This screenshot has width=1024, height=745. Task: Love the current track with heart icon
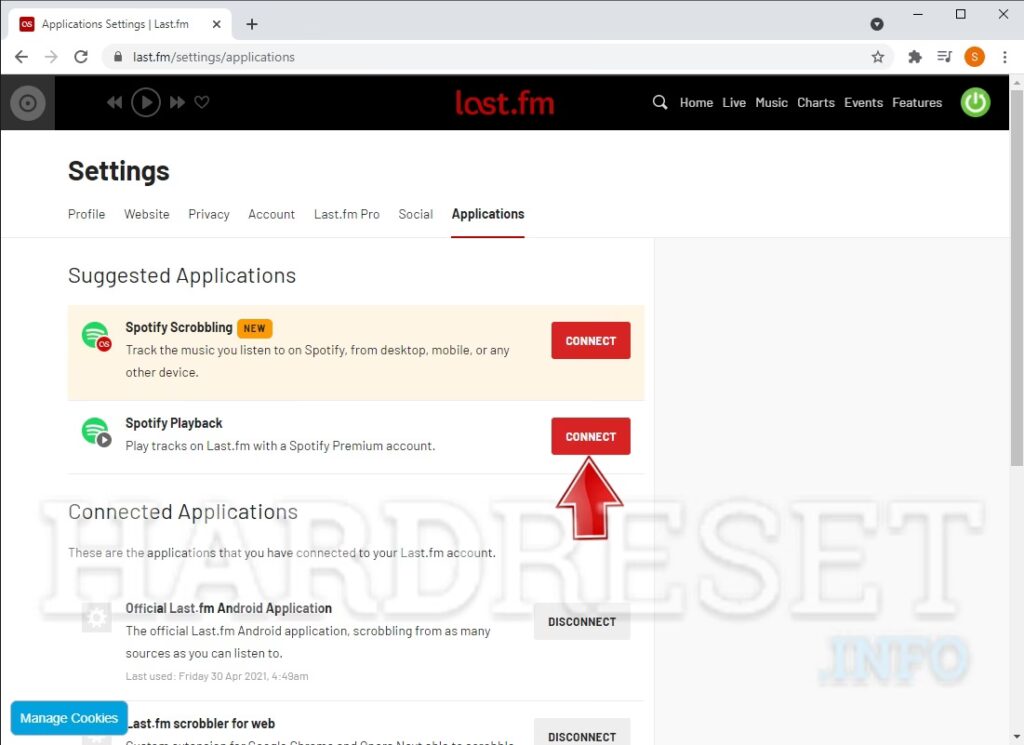[x=202, y=102]
